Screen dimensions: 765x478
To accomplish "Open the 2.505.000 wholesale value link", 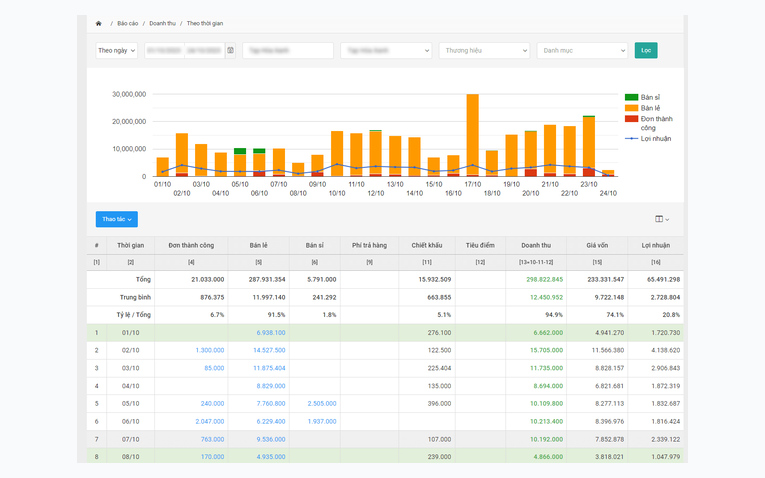I will coord(322,403).
